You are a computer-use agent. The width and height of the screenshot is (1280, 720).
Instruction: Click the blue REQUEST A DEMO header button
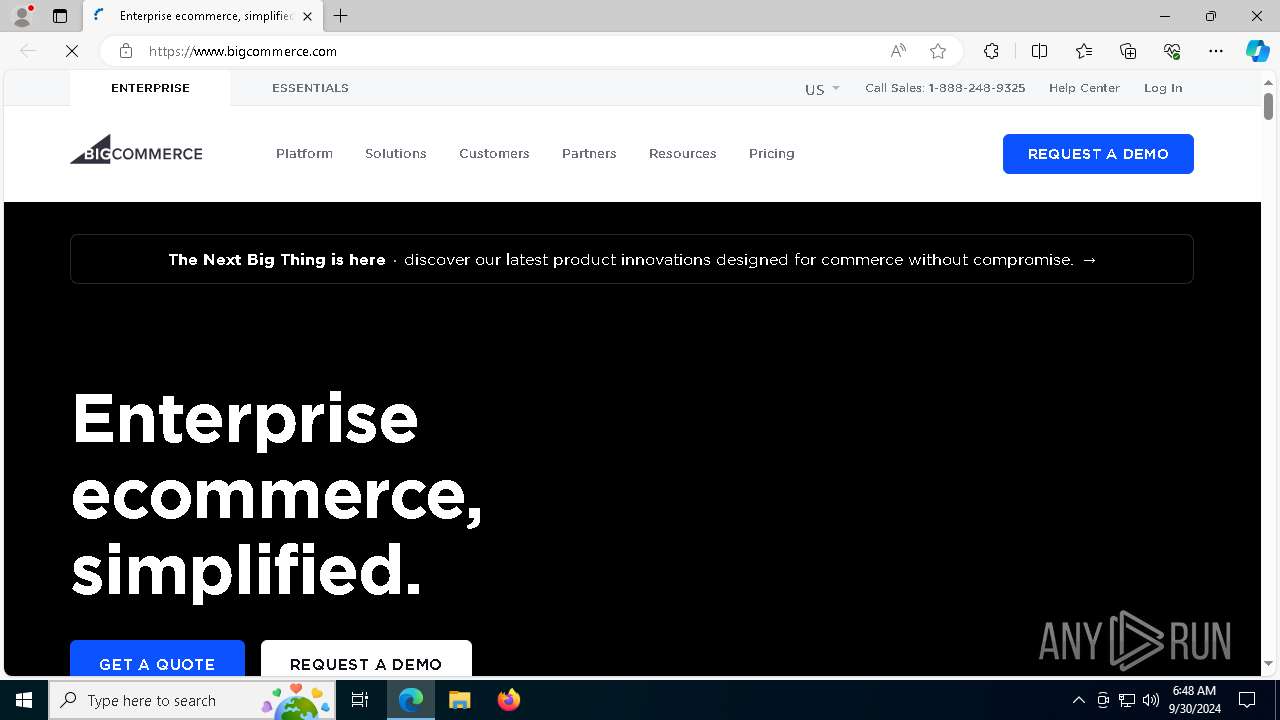[1098, 154]
